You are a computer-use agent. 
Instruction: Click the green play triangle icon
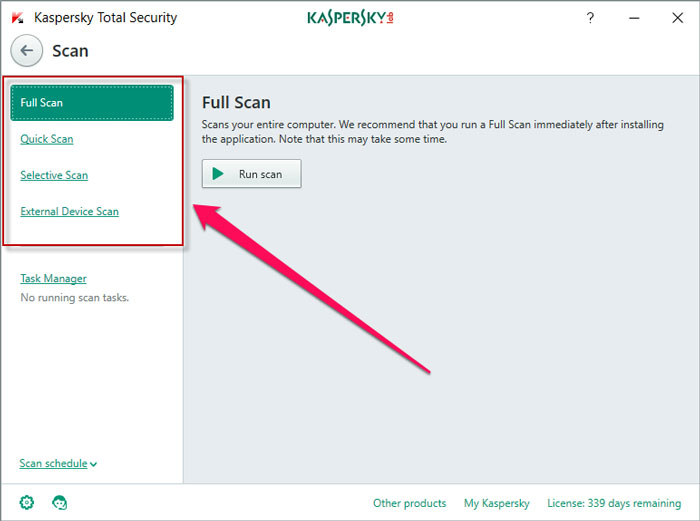[x=218, y=174]
